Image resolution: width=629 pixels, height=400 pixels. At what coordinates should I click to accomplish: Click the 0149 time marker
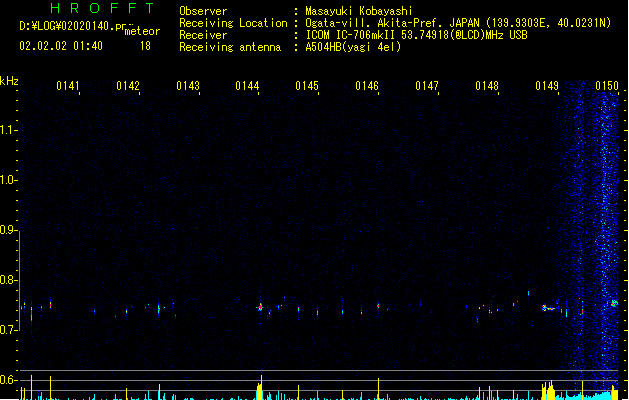(547, 86)
